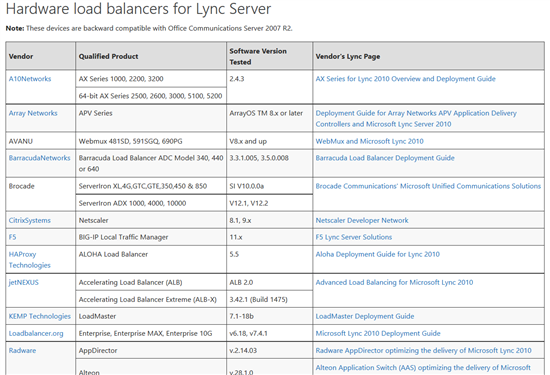Open Aloha Deployment Guide for Lync 2010 link
550x375 pixels.
[378, 254]
